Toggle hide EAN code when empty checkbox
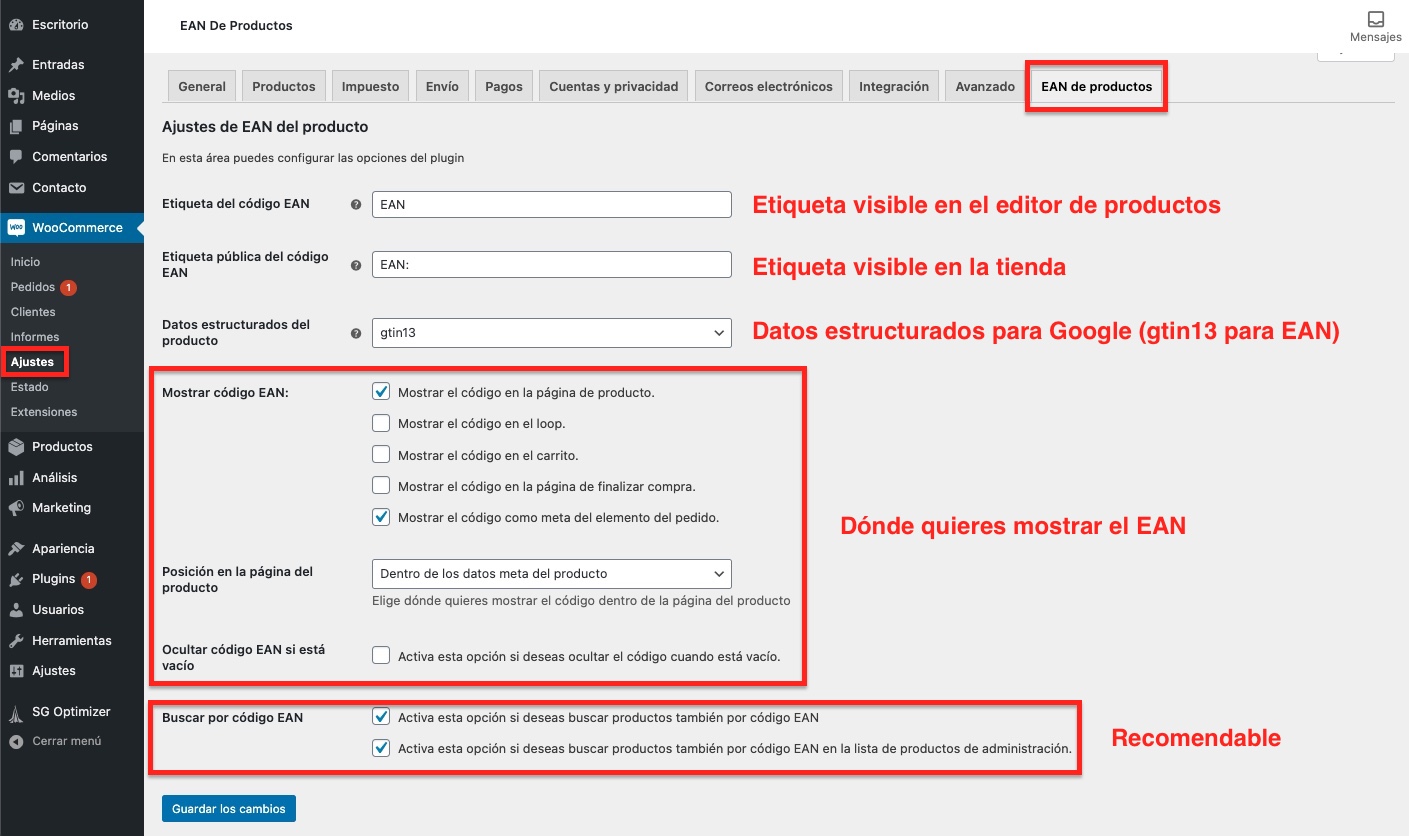1409x836 pixels. [381, 656]
